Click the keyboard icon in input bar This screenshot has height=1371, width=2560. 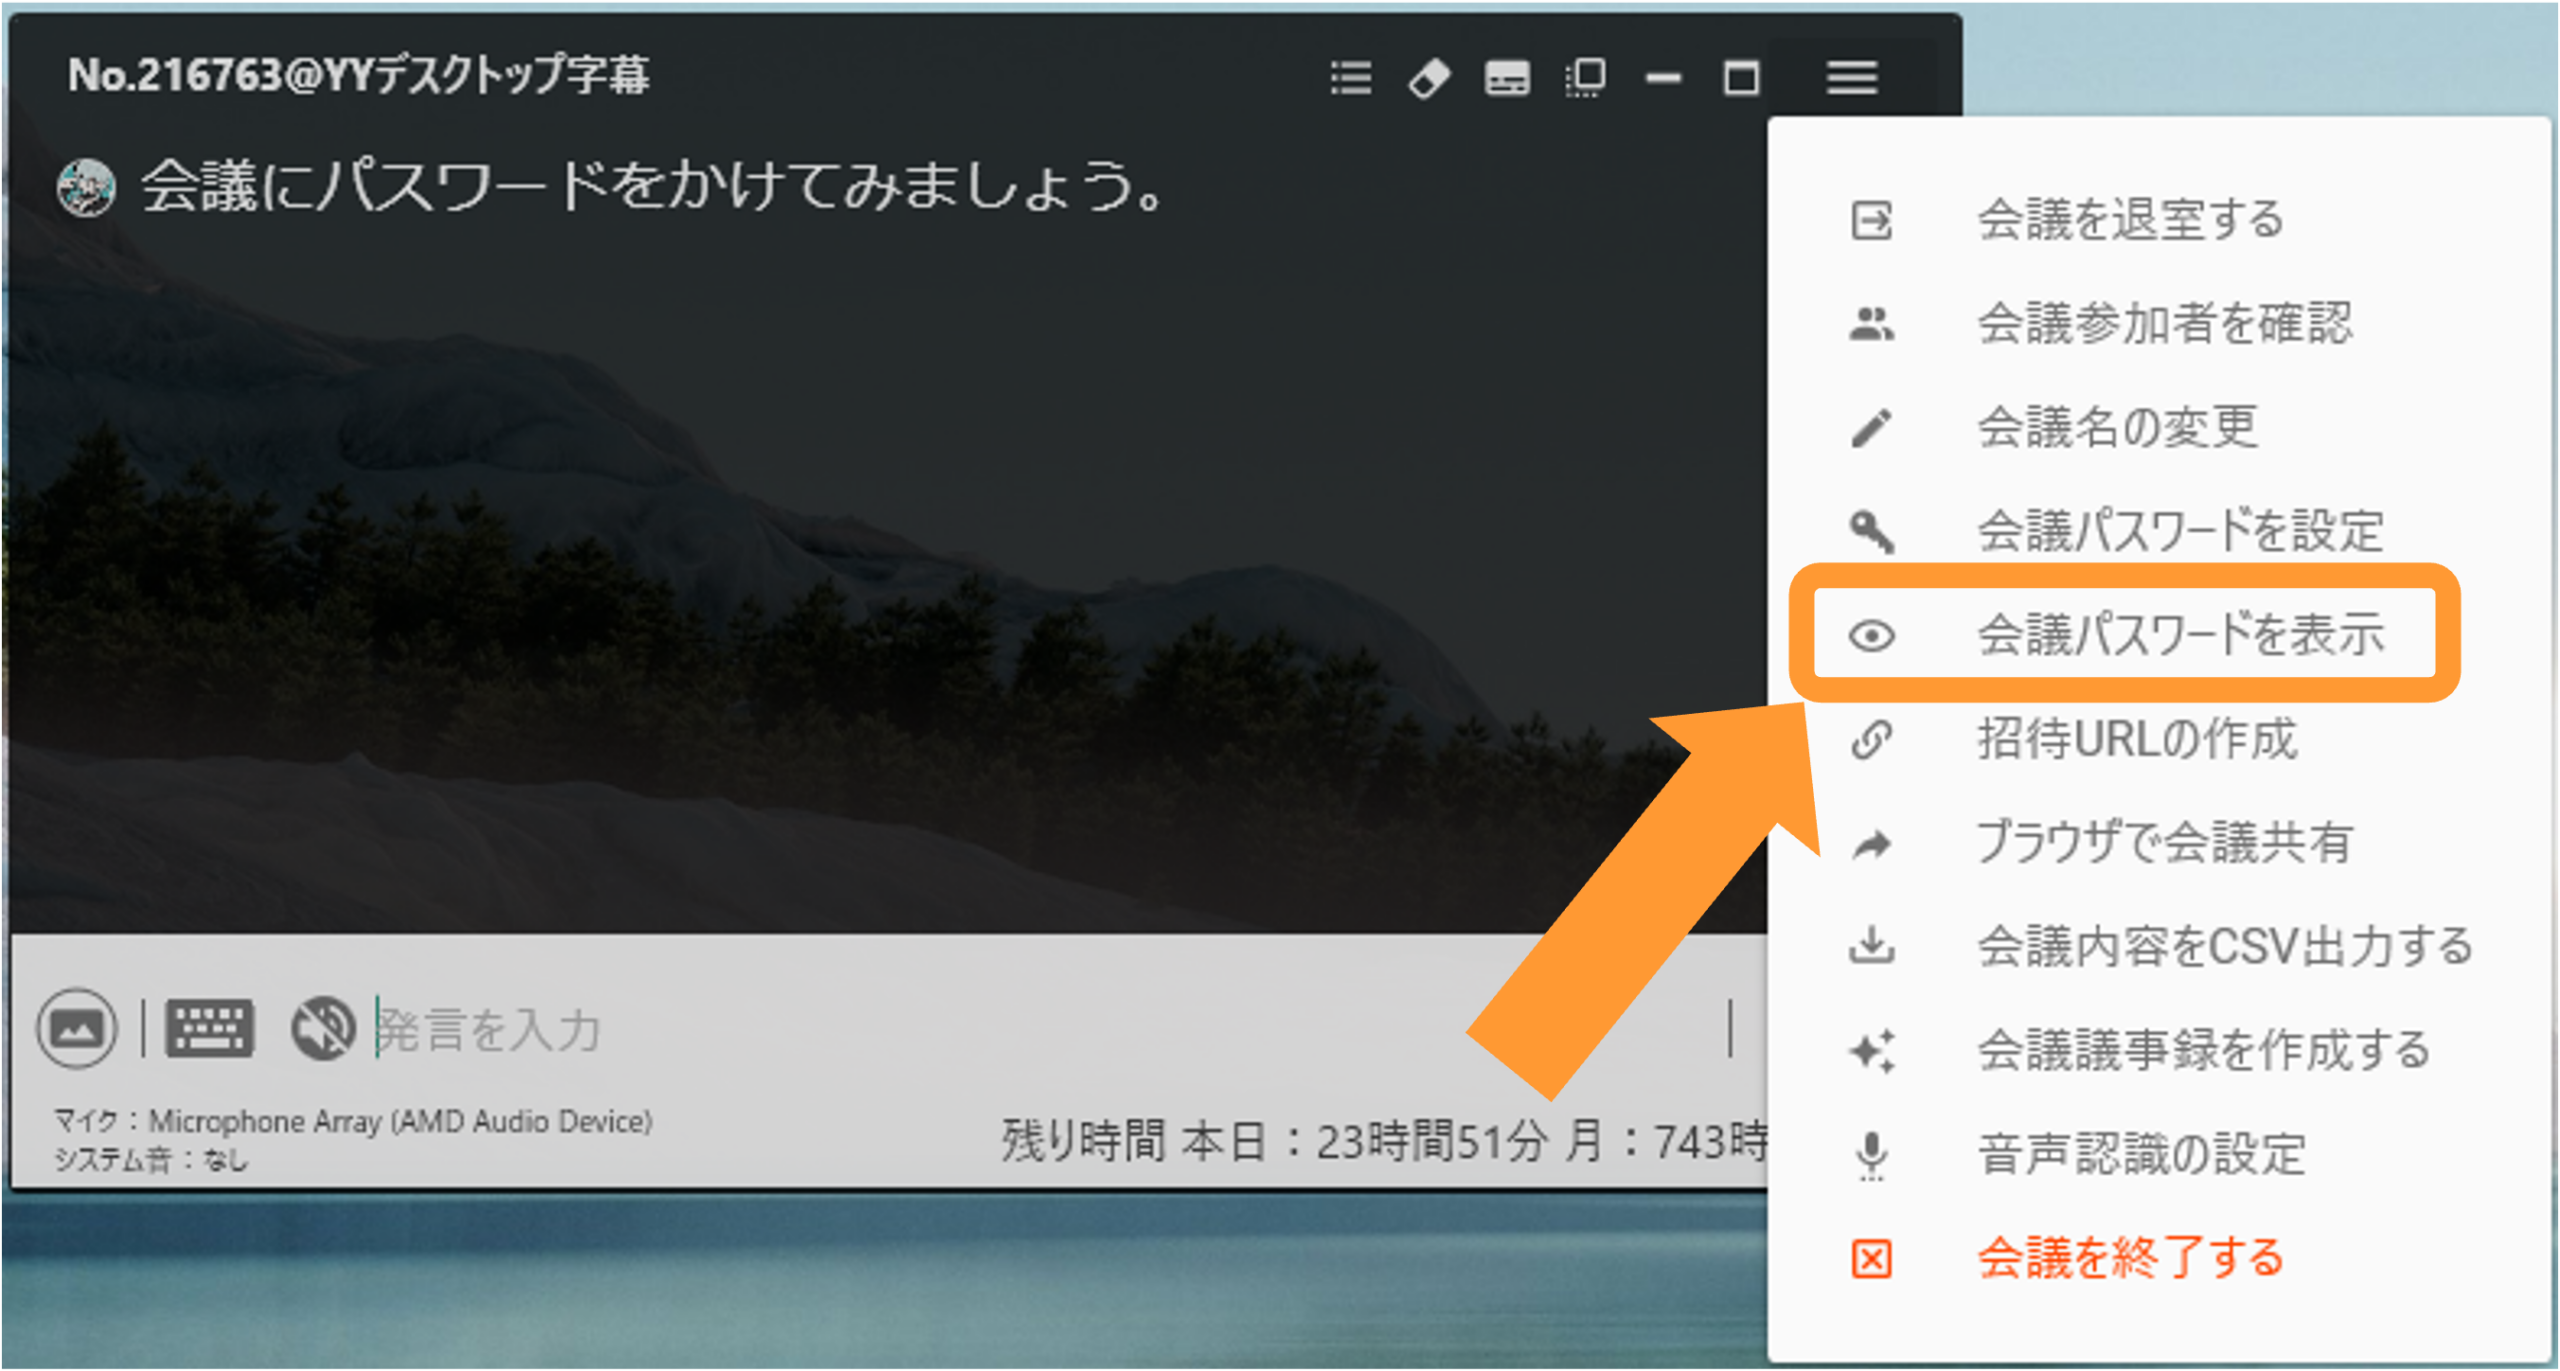[210, 1028]
